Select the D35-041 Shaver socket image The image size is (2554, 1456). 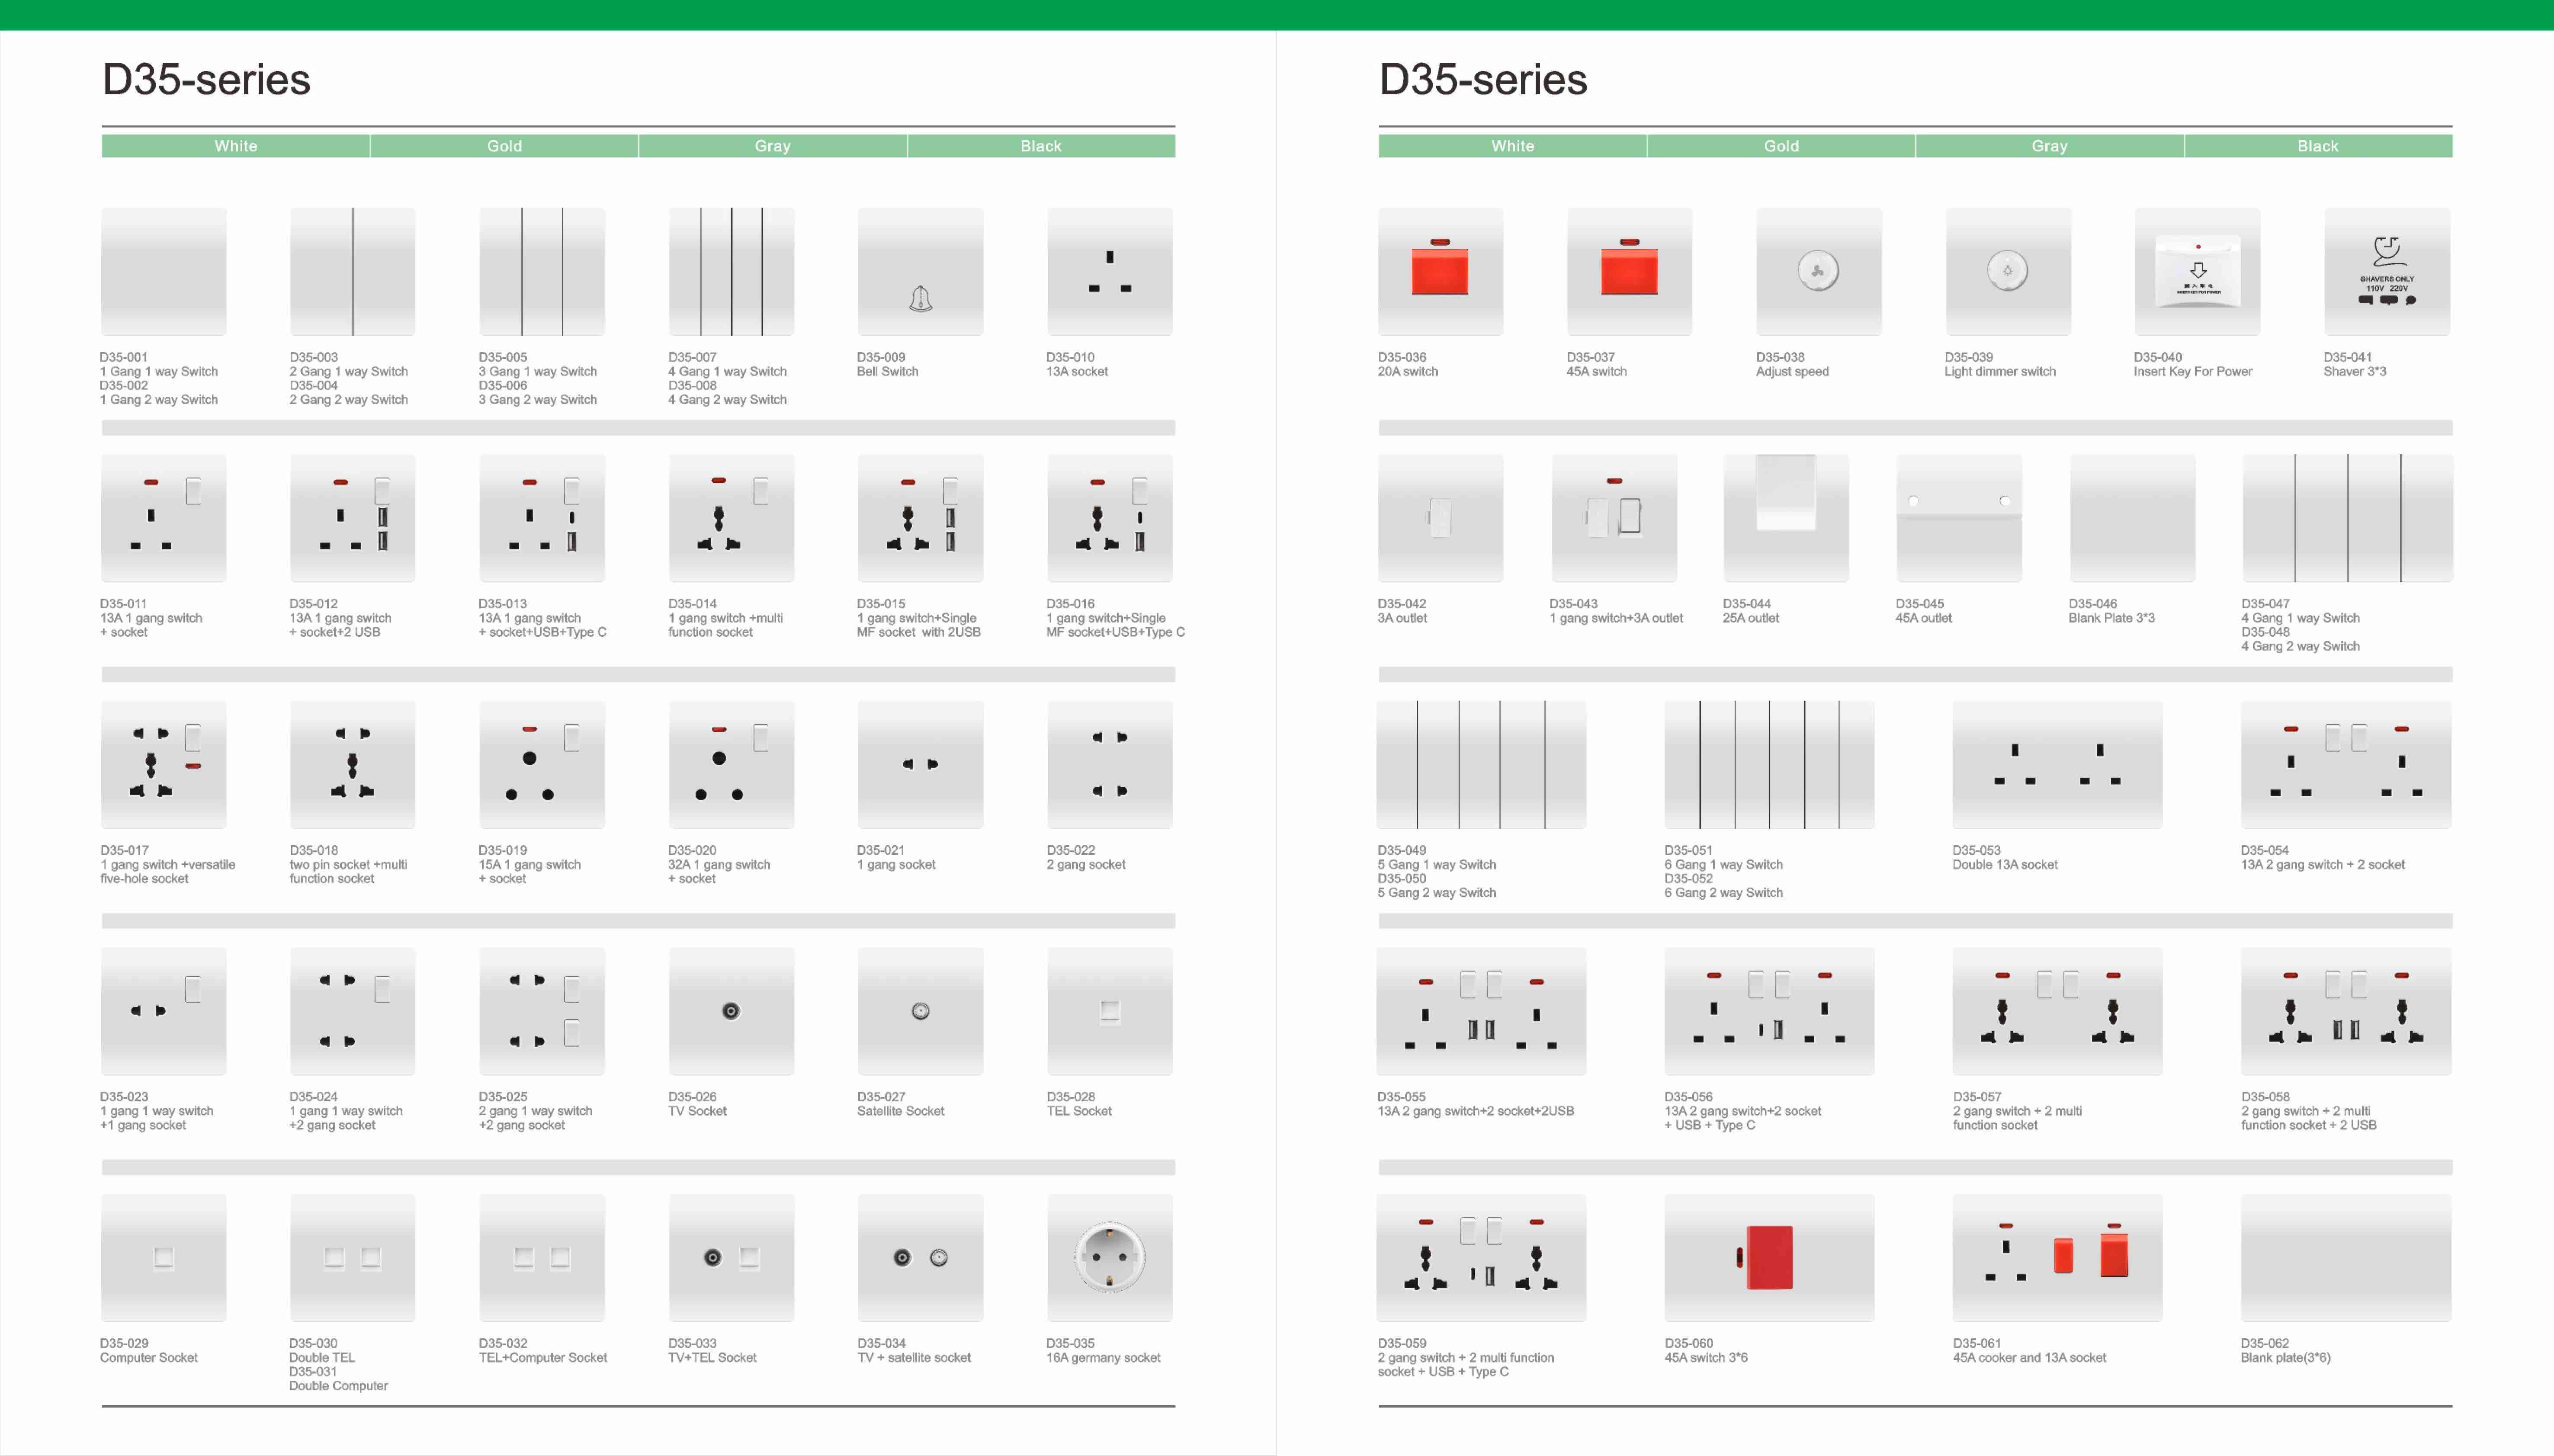pos(2387,271)
